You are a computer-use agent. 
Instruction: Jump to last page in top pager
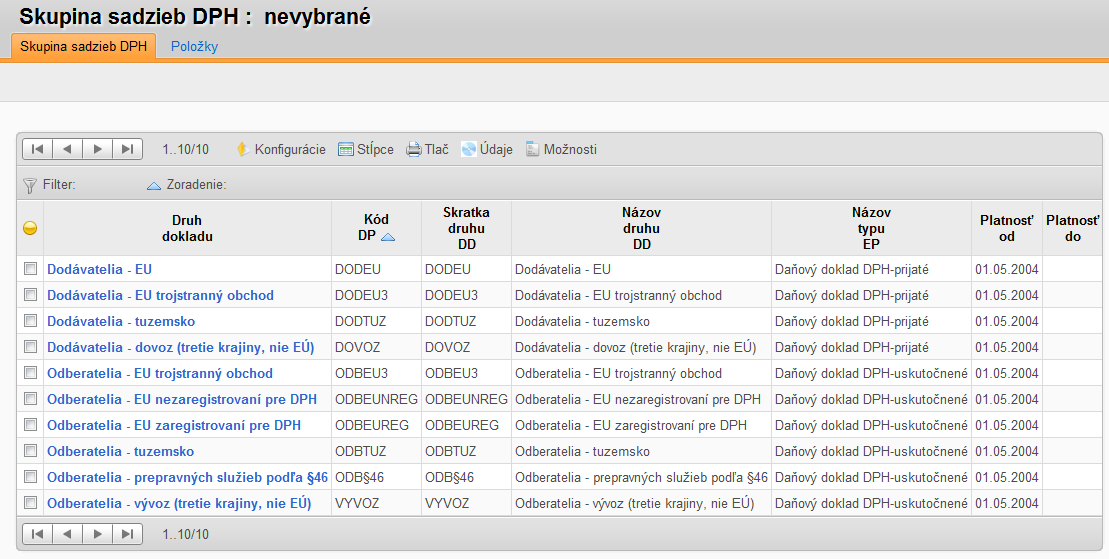(x=127, y=149)
